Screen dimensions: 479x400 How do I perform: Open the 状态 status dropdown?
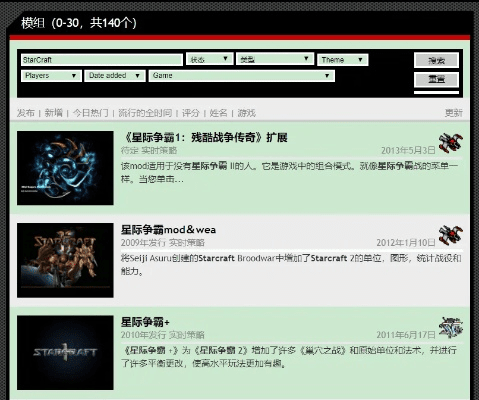tap(209, 60)
